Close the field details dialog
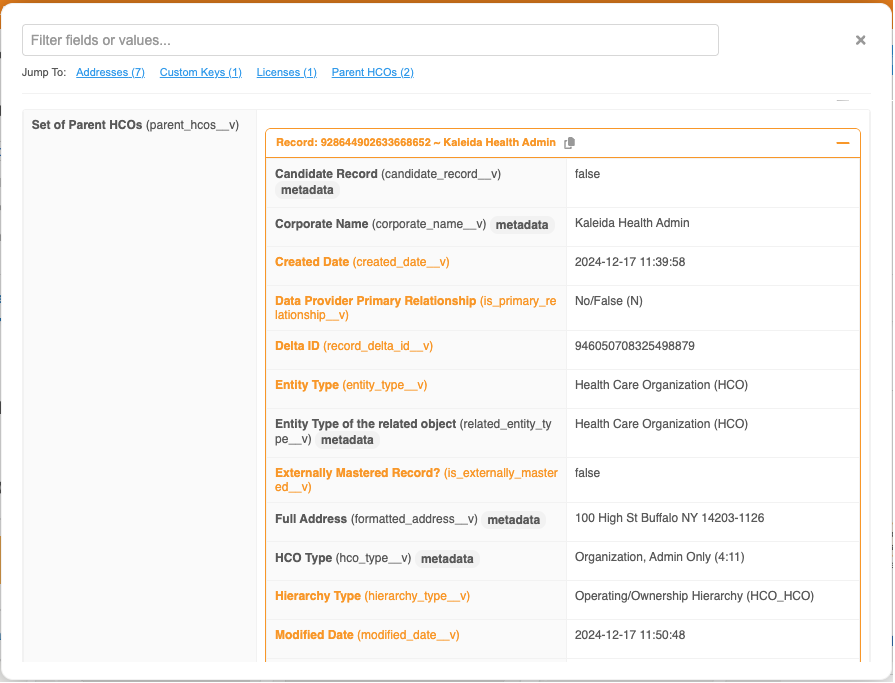Image resolution: width=895 pixels, height=683 pixels. coord(860,40)
